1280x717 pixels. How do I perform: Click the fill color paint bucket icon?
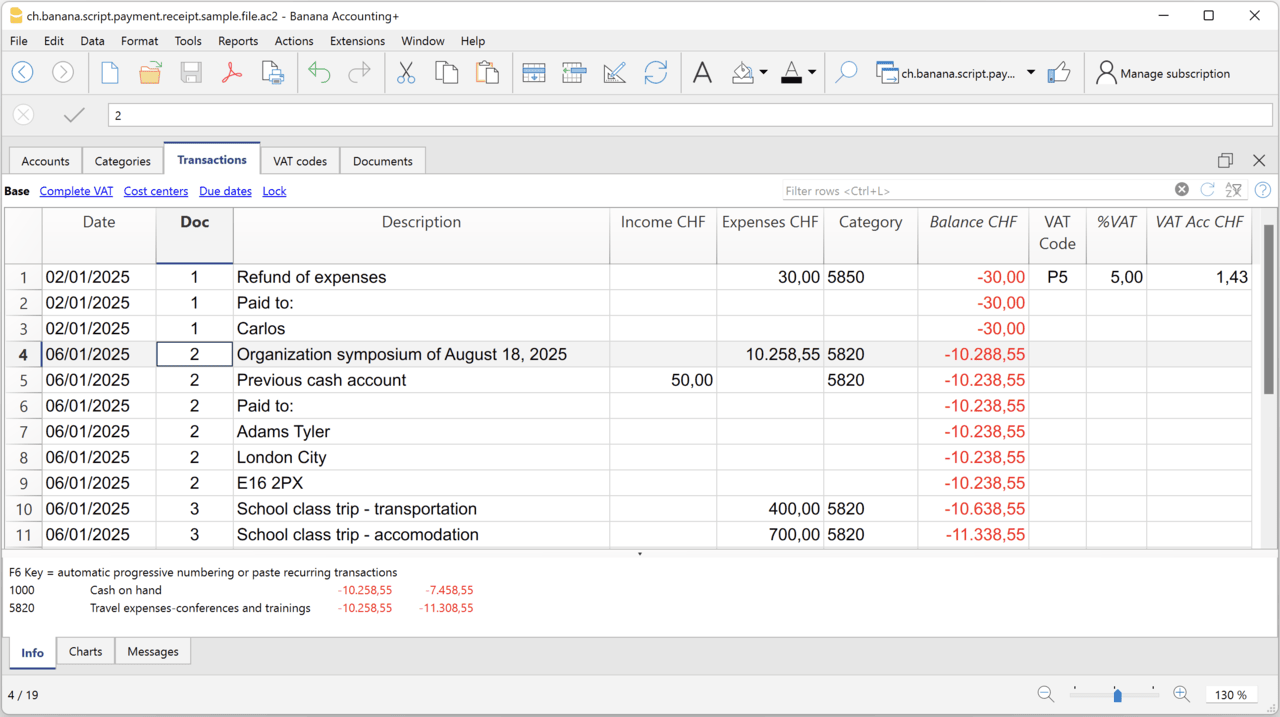[x=743, y=73]
